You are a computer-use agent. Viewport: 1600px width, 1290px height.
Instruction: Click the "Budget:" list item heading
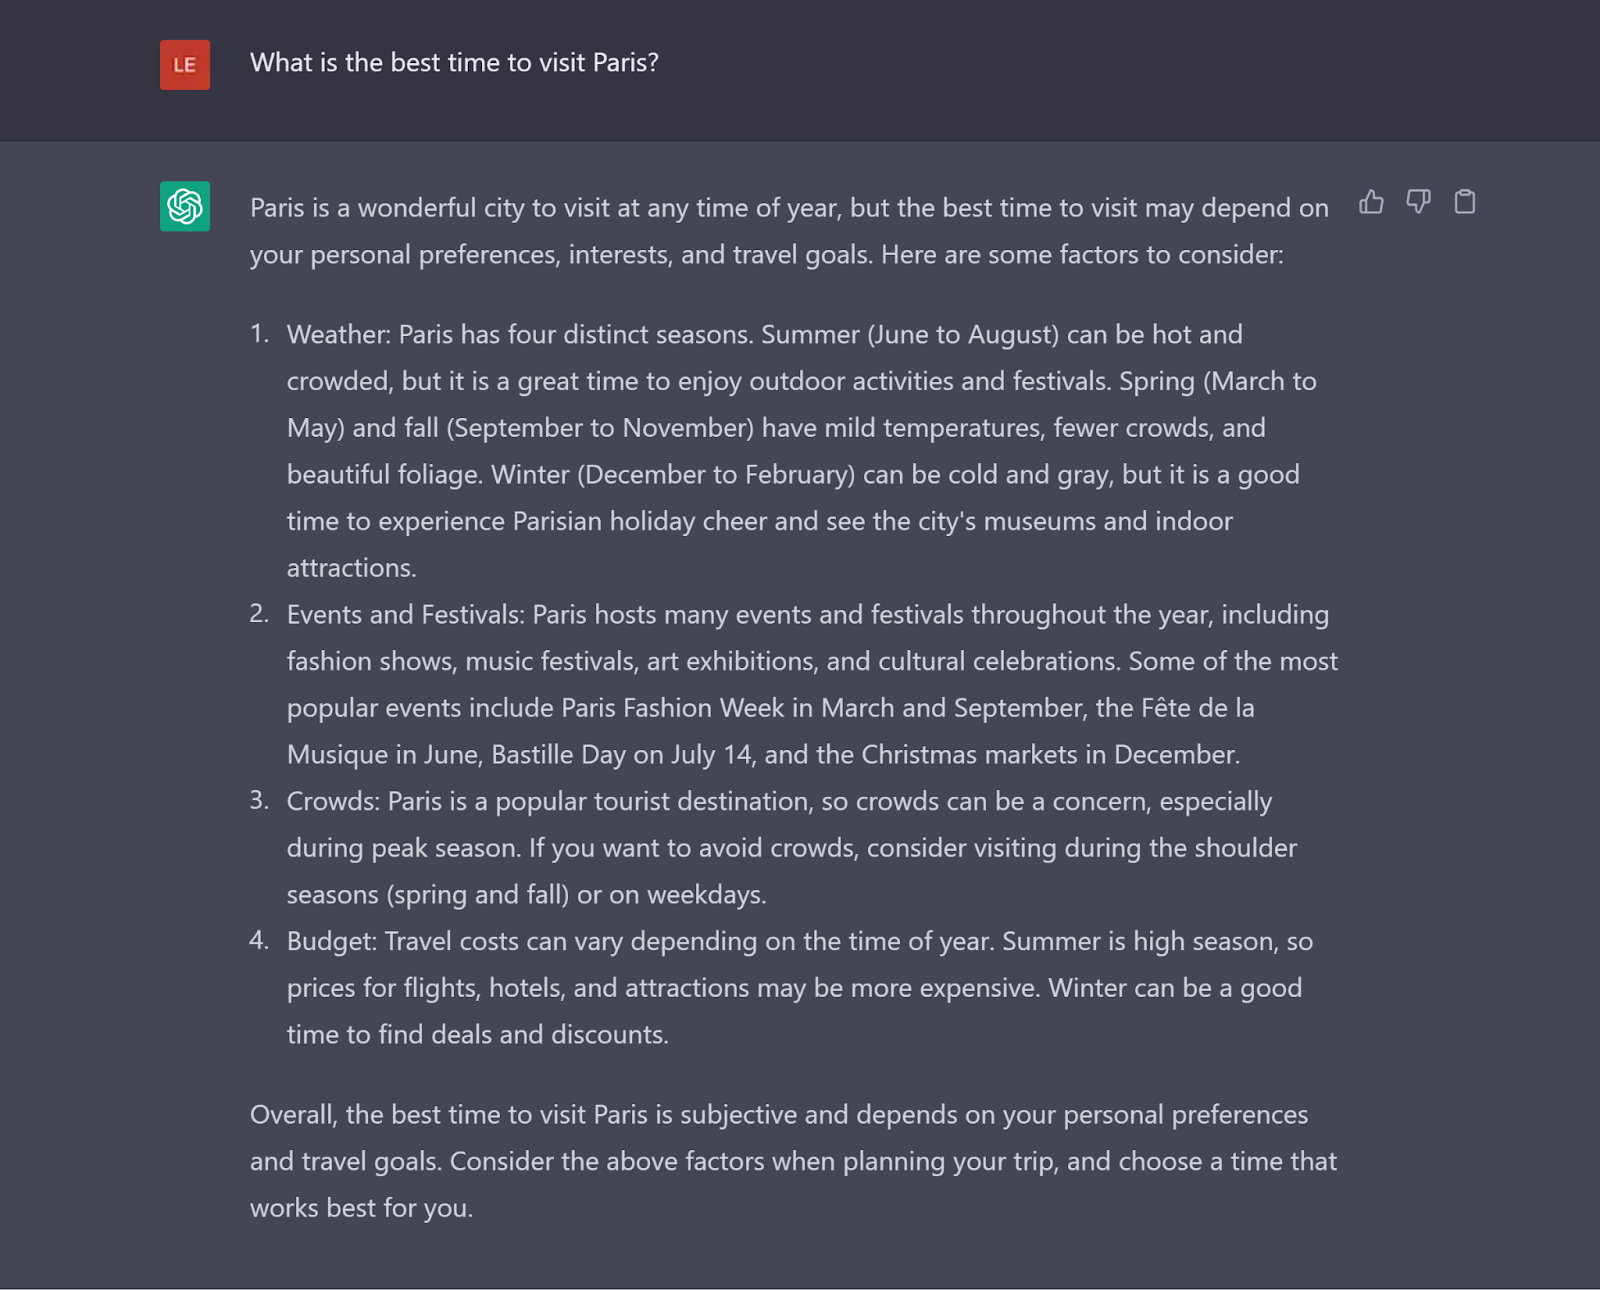tap(332, 942)
